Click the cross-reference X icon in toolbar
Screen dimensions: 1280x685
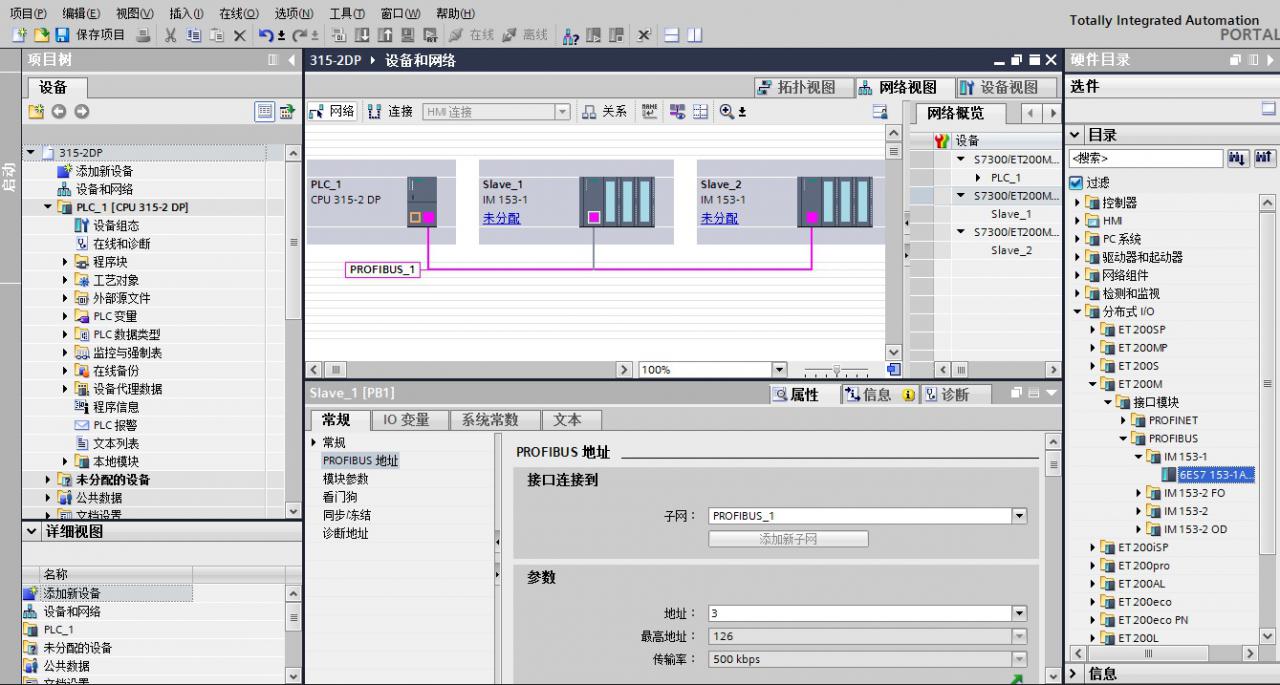pos(643,35)
